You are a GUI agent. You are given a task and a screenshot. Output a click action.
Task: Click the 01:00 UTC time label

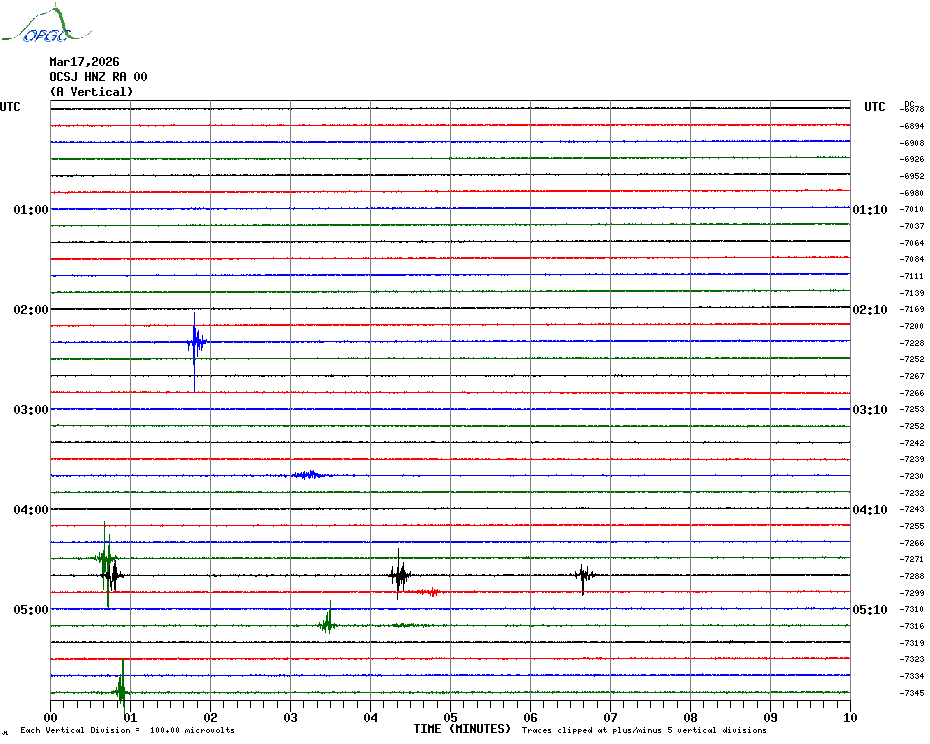pyautogui.click(x=30, y=210)
